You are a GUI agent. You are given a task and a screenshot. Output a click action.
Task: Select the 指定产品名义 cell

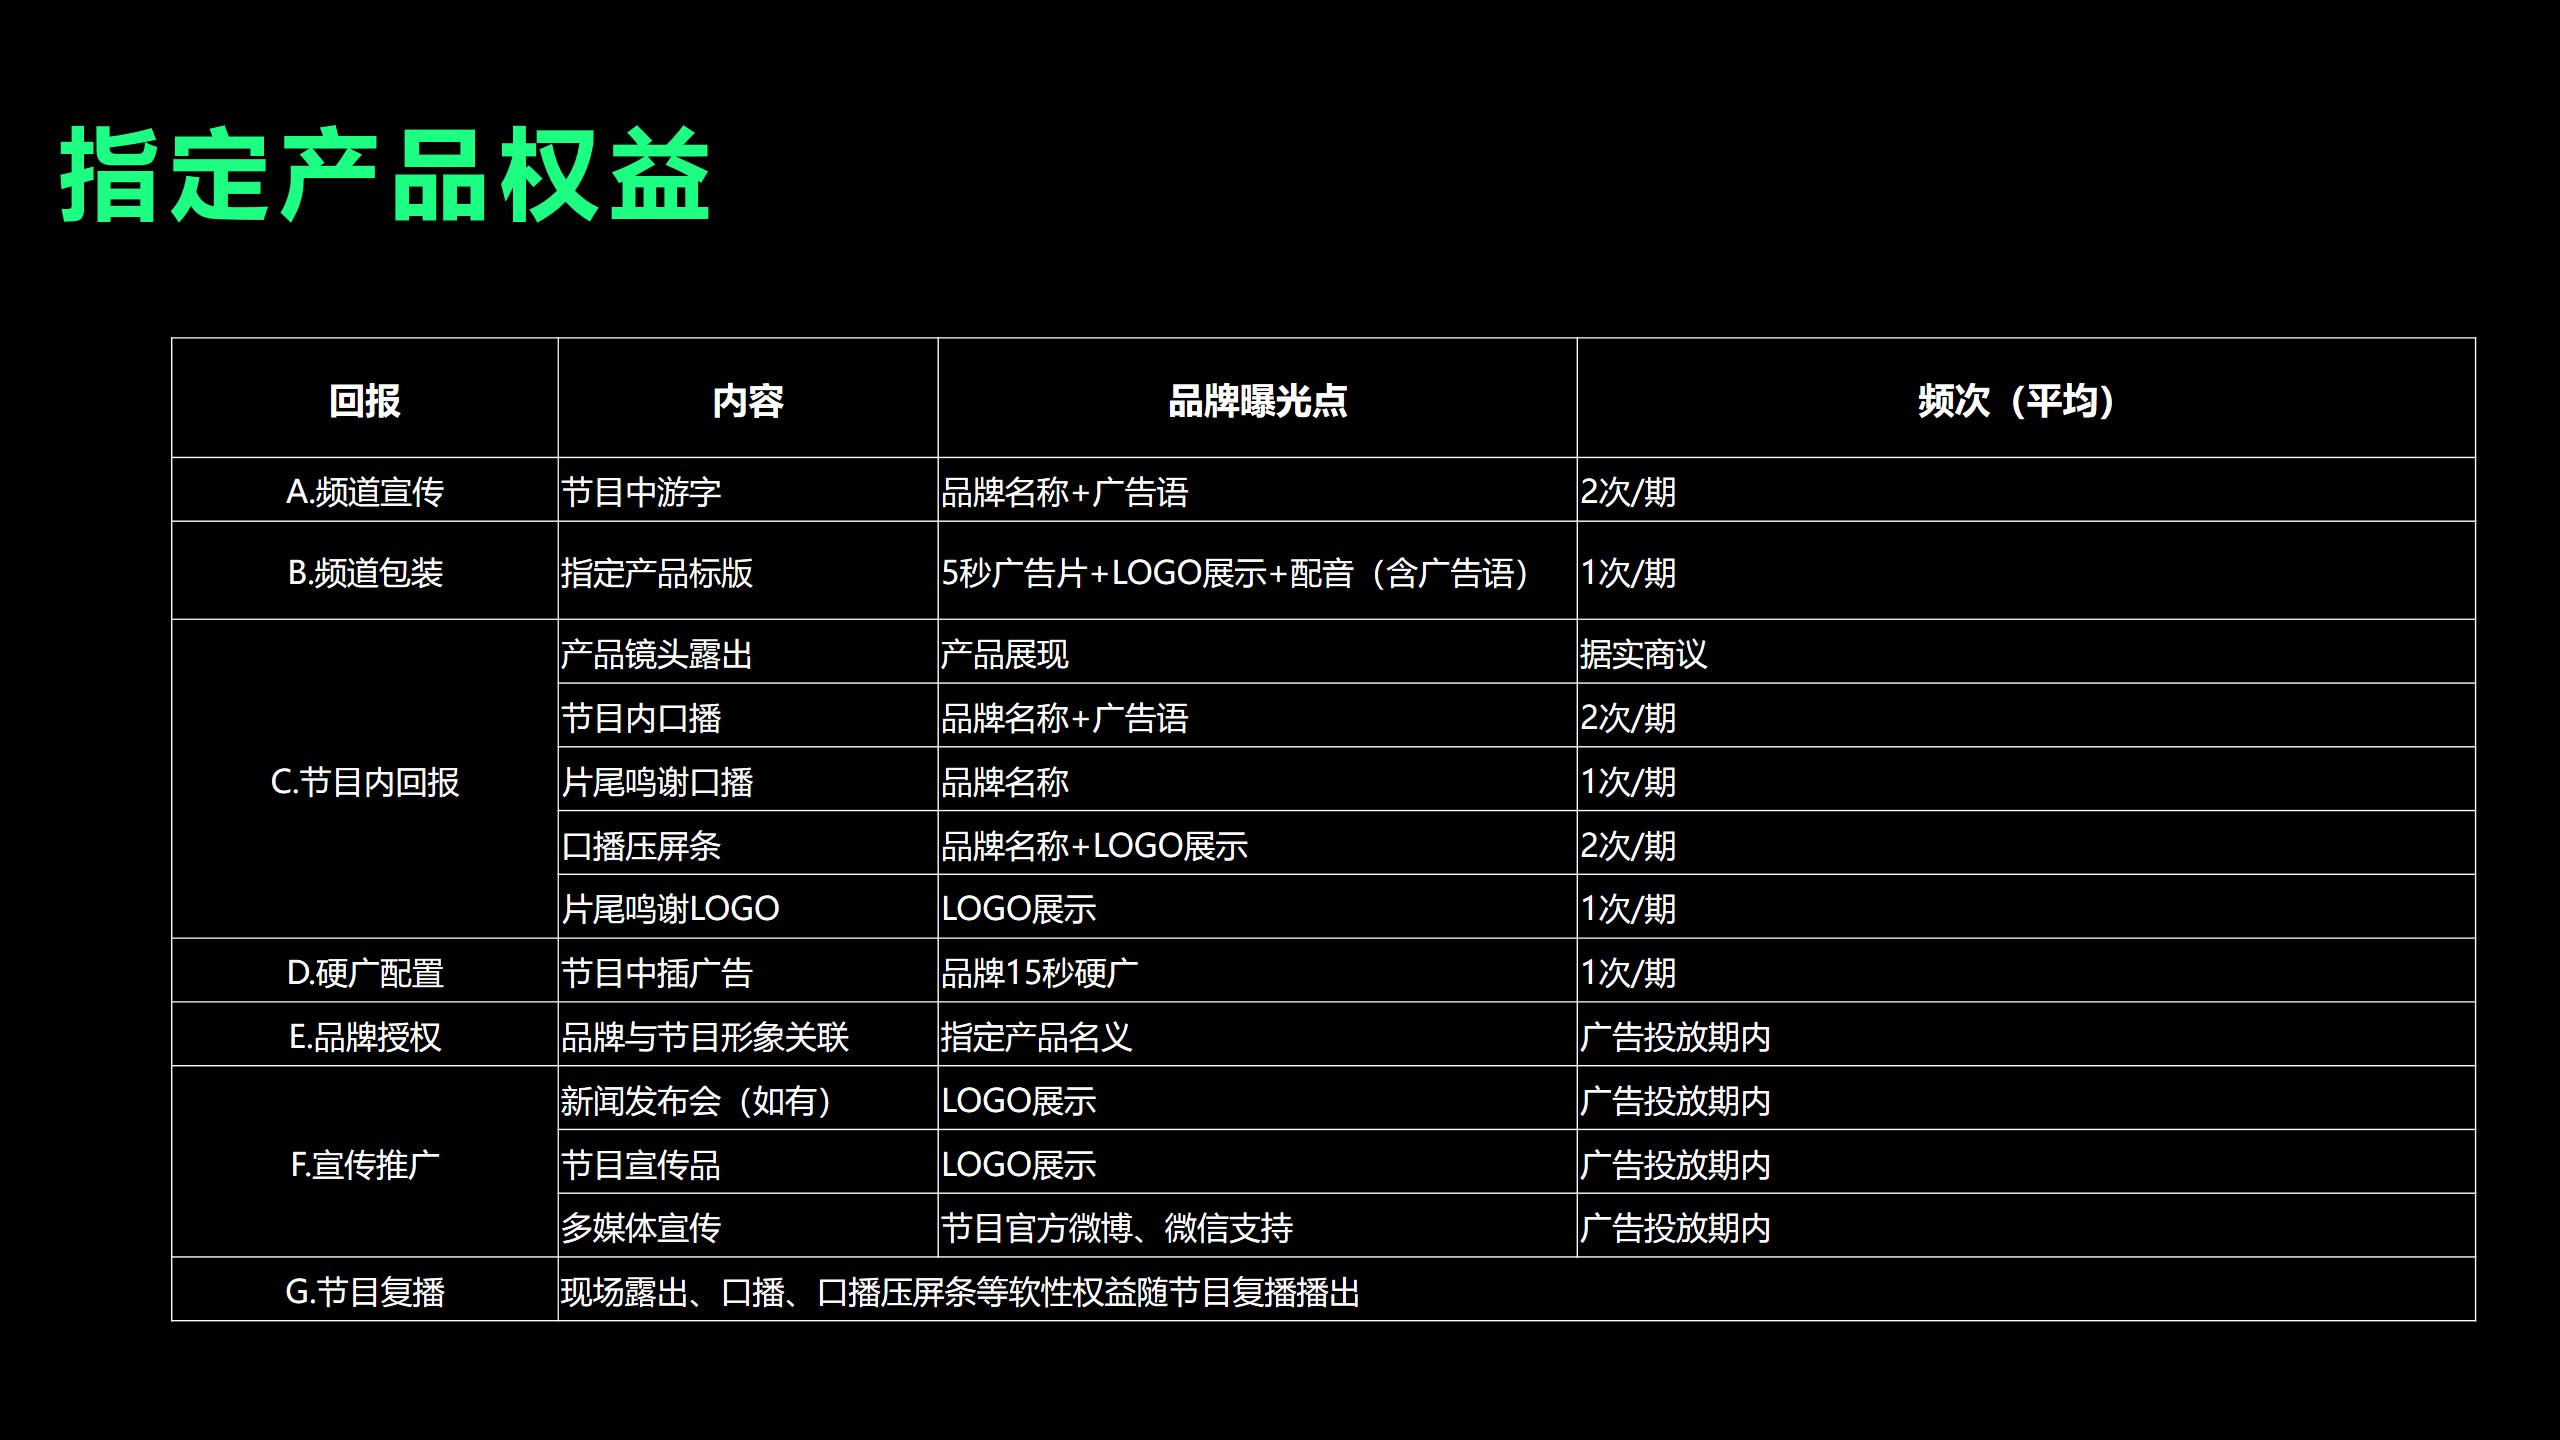[x=1257, y=1034]
